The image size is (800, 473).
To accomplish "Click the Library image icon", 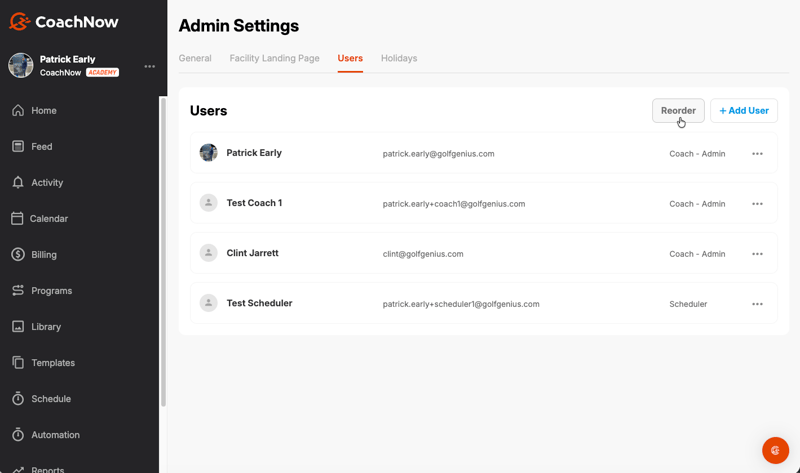I will (x=18, y=327).
